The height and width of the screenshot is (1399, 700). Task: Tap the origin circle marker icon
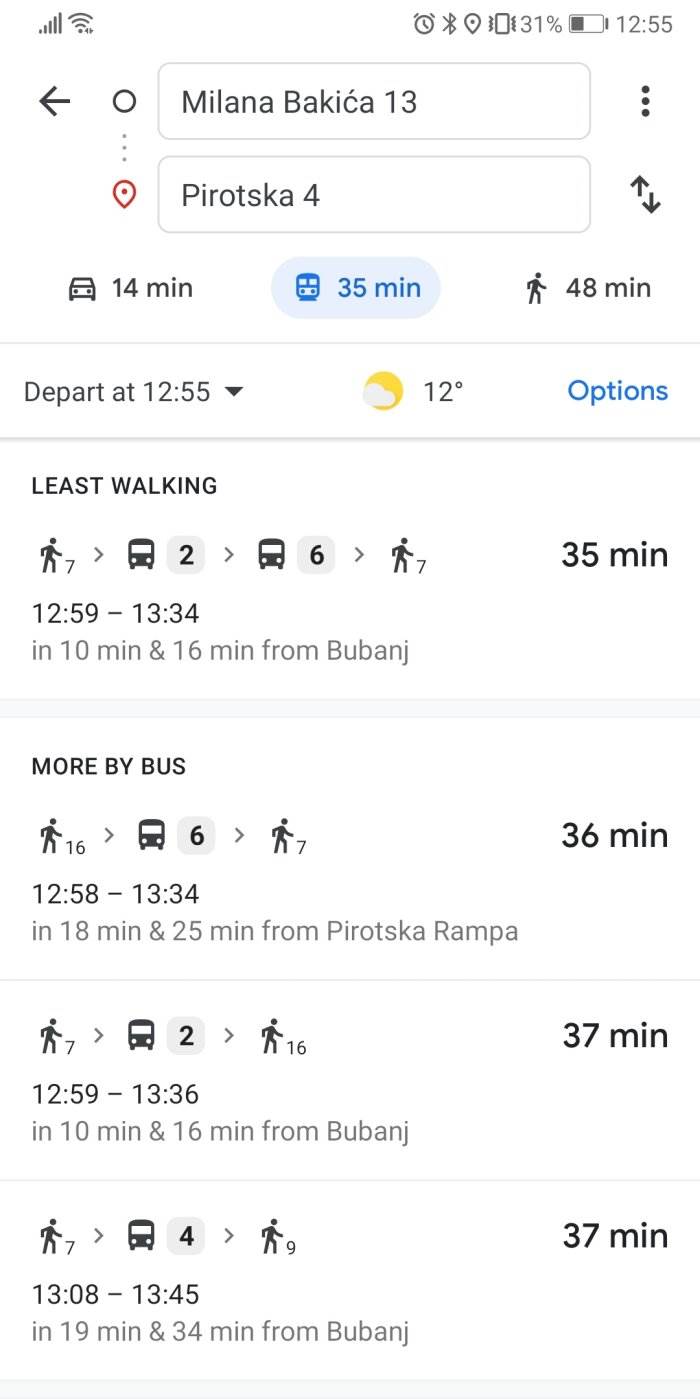click(x=124, y=101)
